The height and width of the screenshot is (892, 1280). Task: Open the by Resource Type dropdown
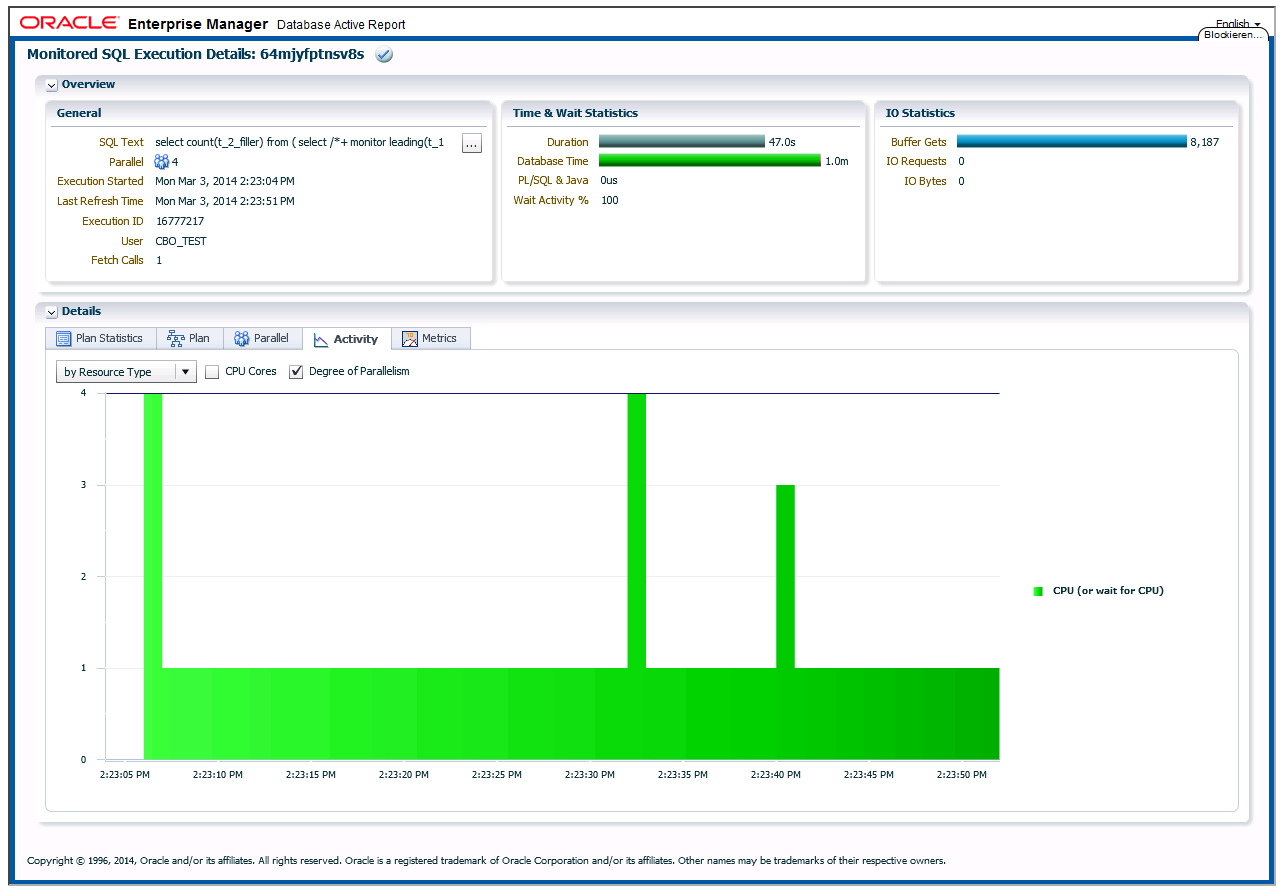click(x=126, y=372)
